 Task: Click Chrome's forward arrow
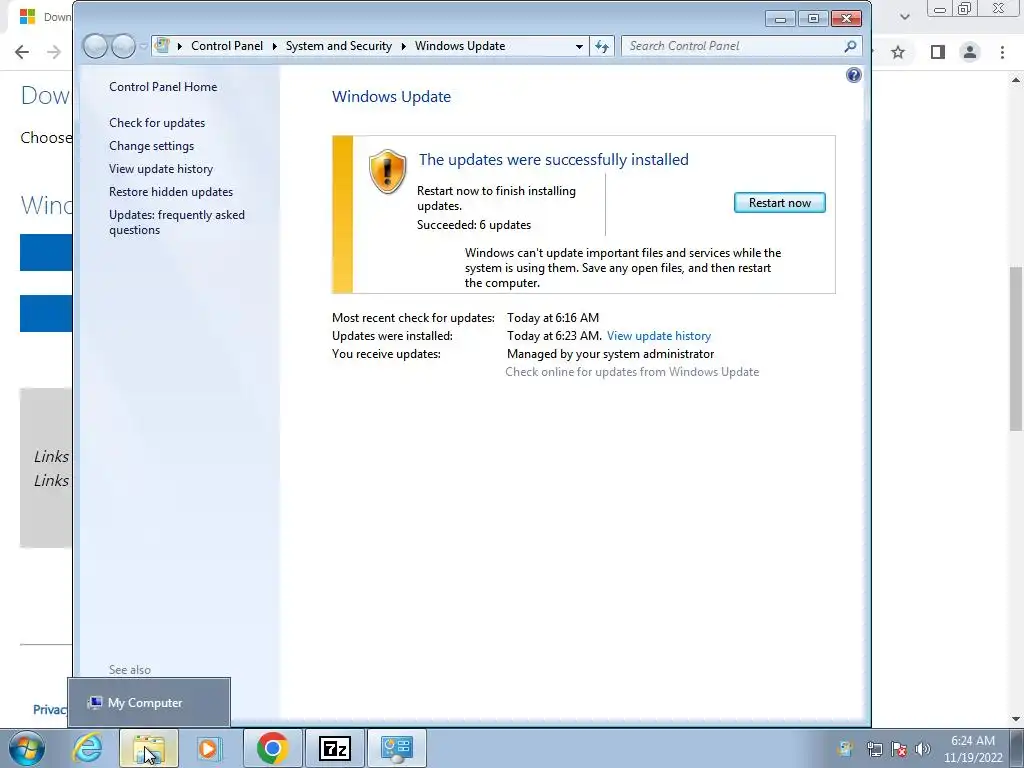54,52
